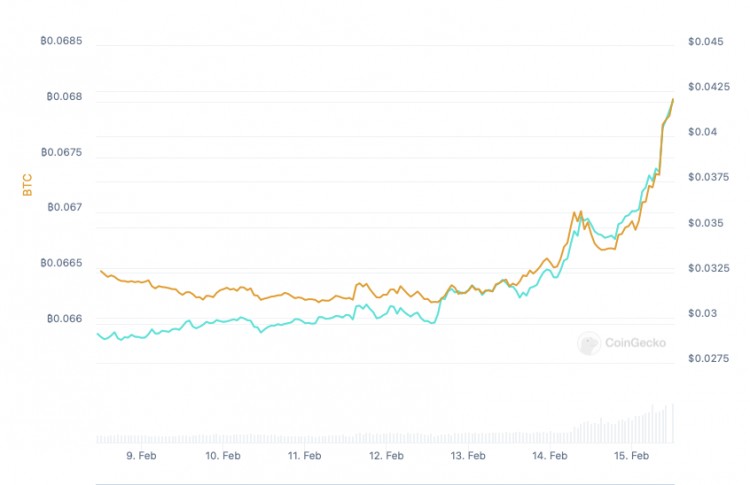This screenshot has width=750, height=485.
Task: Select the 14. Feb date label
Action: [550, 456]
